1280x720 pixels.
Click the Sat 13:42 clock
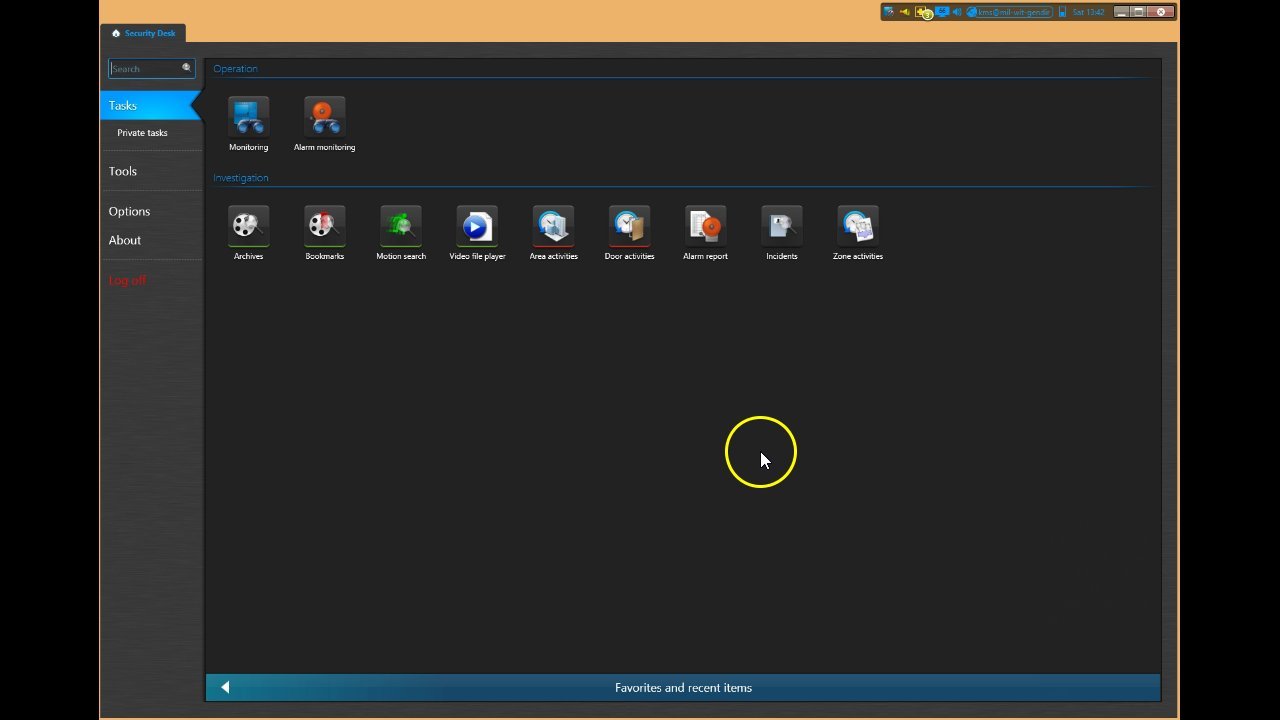pyautogui.click(x=1088, y=12)
